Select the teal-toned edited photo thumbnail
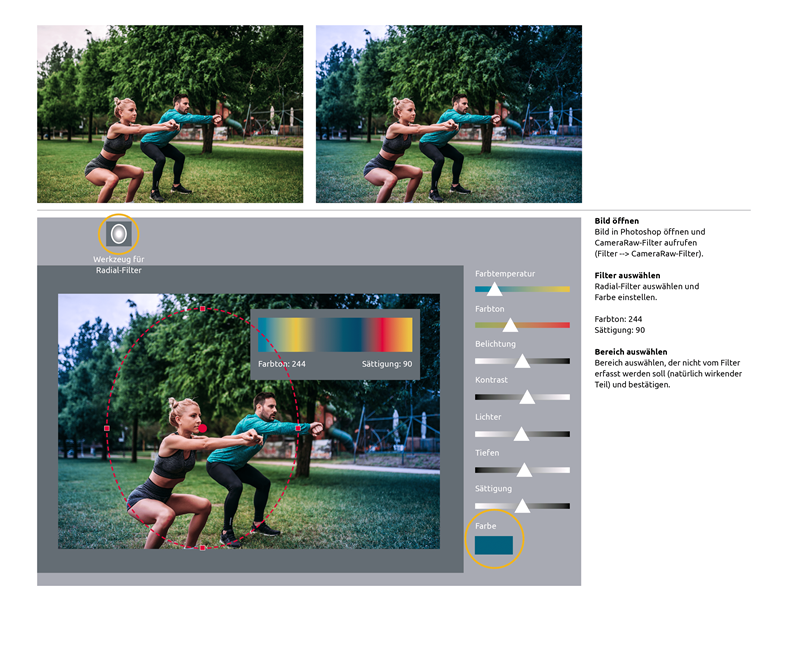The height and width of the screenshot is (650, 800). click(448, 114)
